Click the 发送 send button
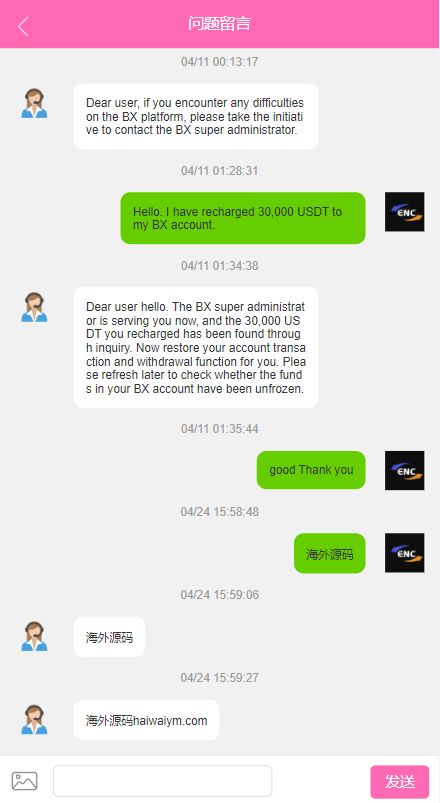Viewport: 440px width, 803px height. [400, 781]
